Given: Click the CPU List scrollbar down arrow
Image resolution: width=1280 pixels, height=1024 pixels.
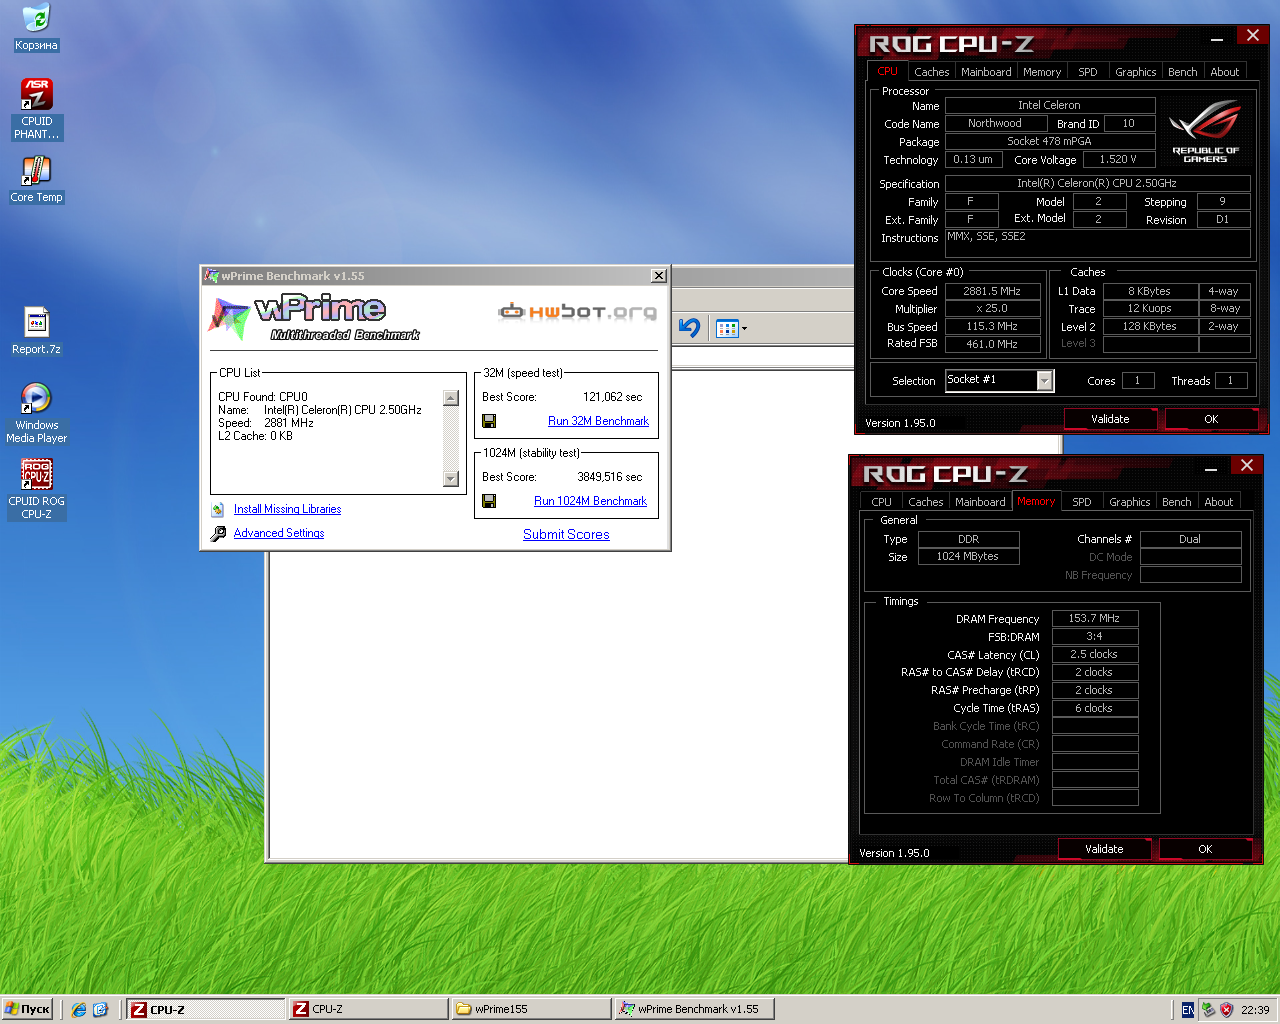Looking at the screenshot, I should pyautogui.click(x=451, y=479).
